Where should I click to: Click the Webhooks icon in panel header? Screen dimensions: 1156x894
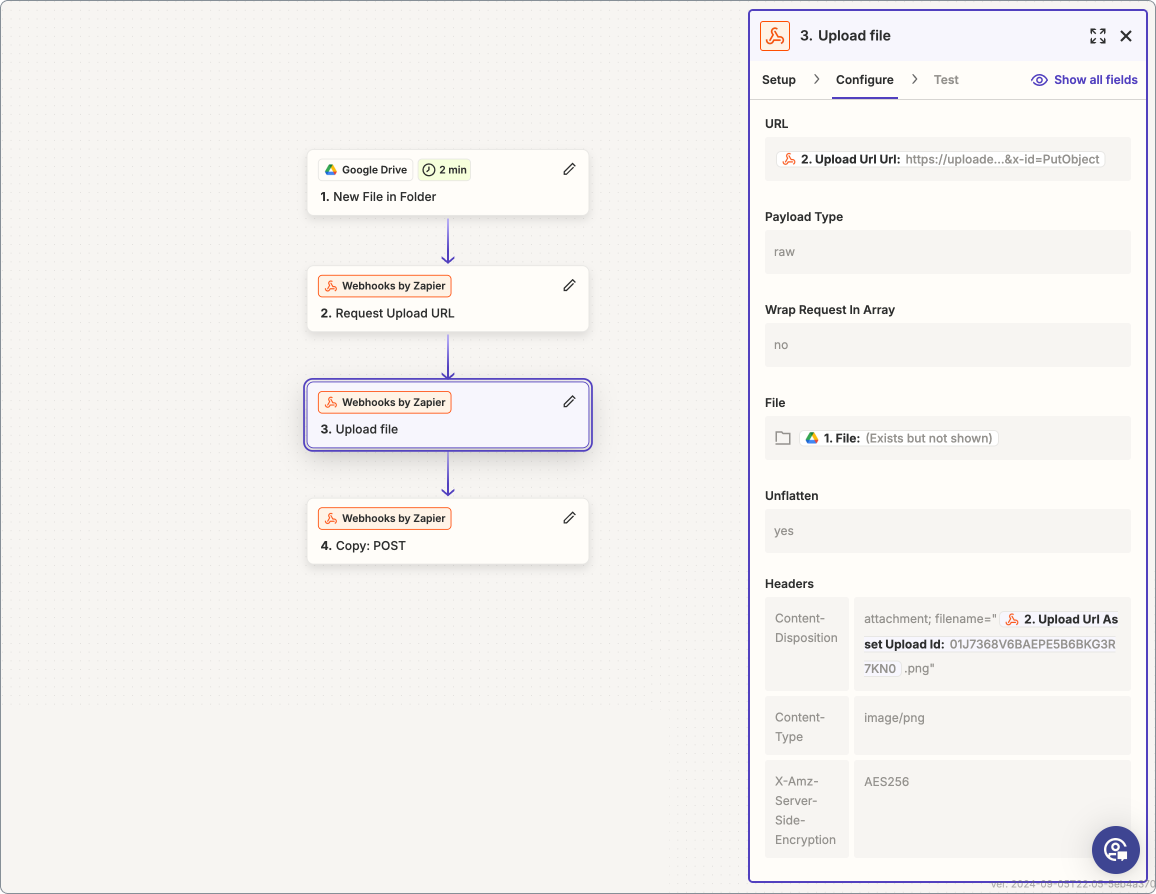(775, 36)
